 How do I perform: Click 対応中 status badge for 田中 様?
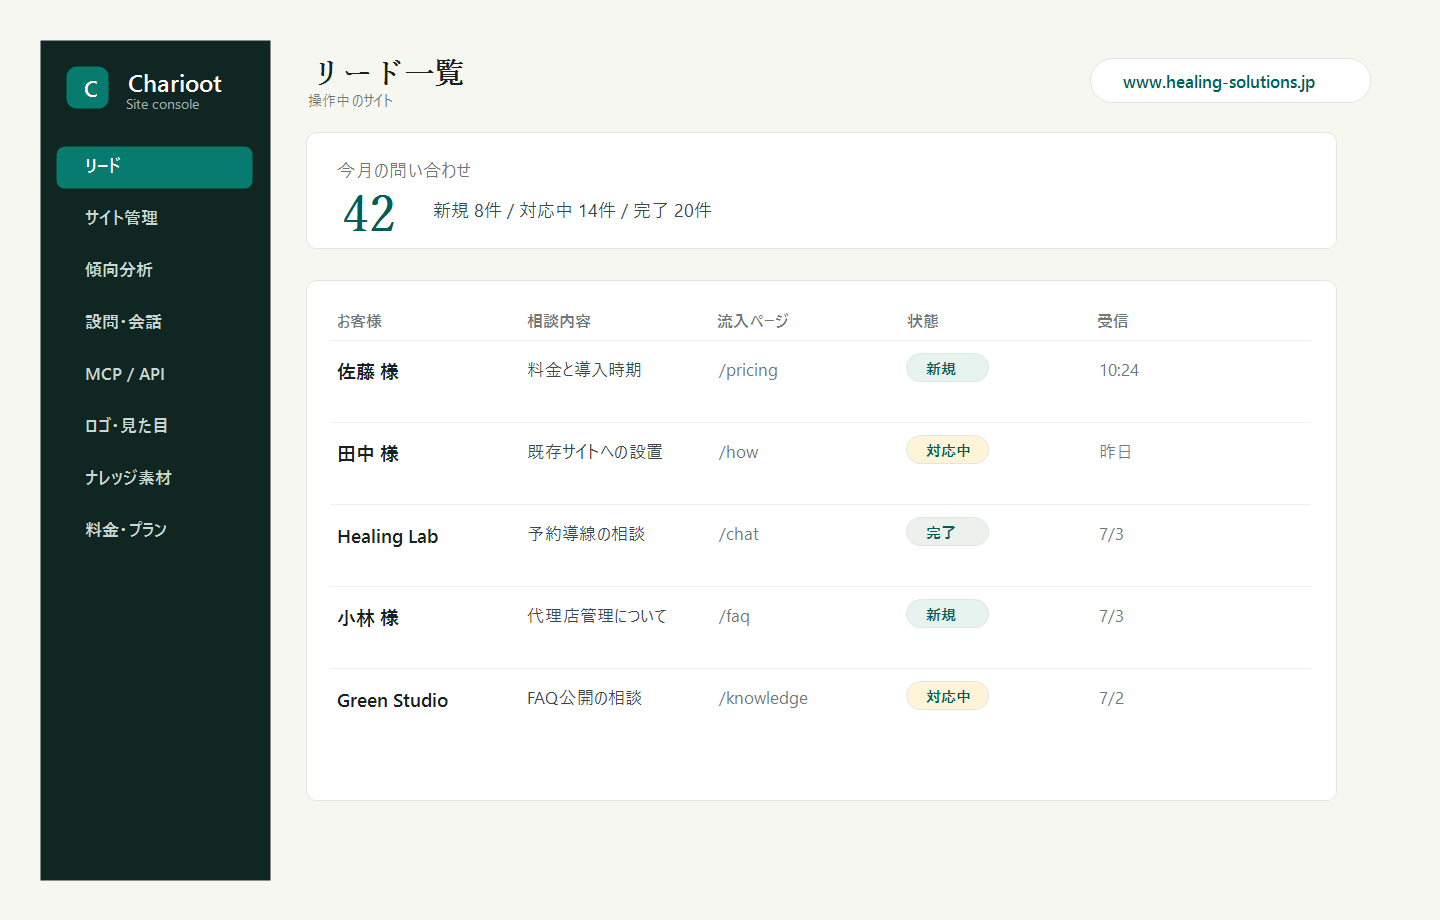pyautogui.click(x=947, y=450)
